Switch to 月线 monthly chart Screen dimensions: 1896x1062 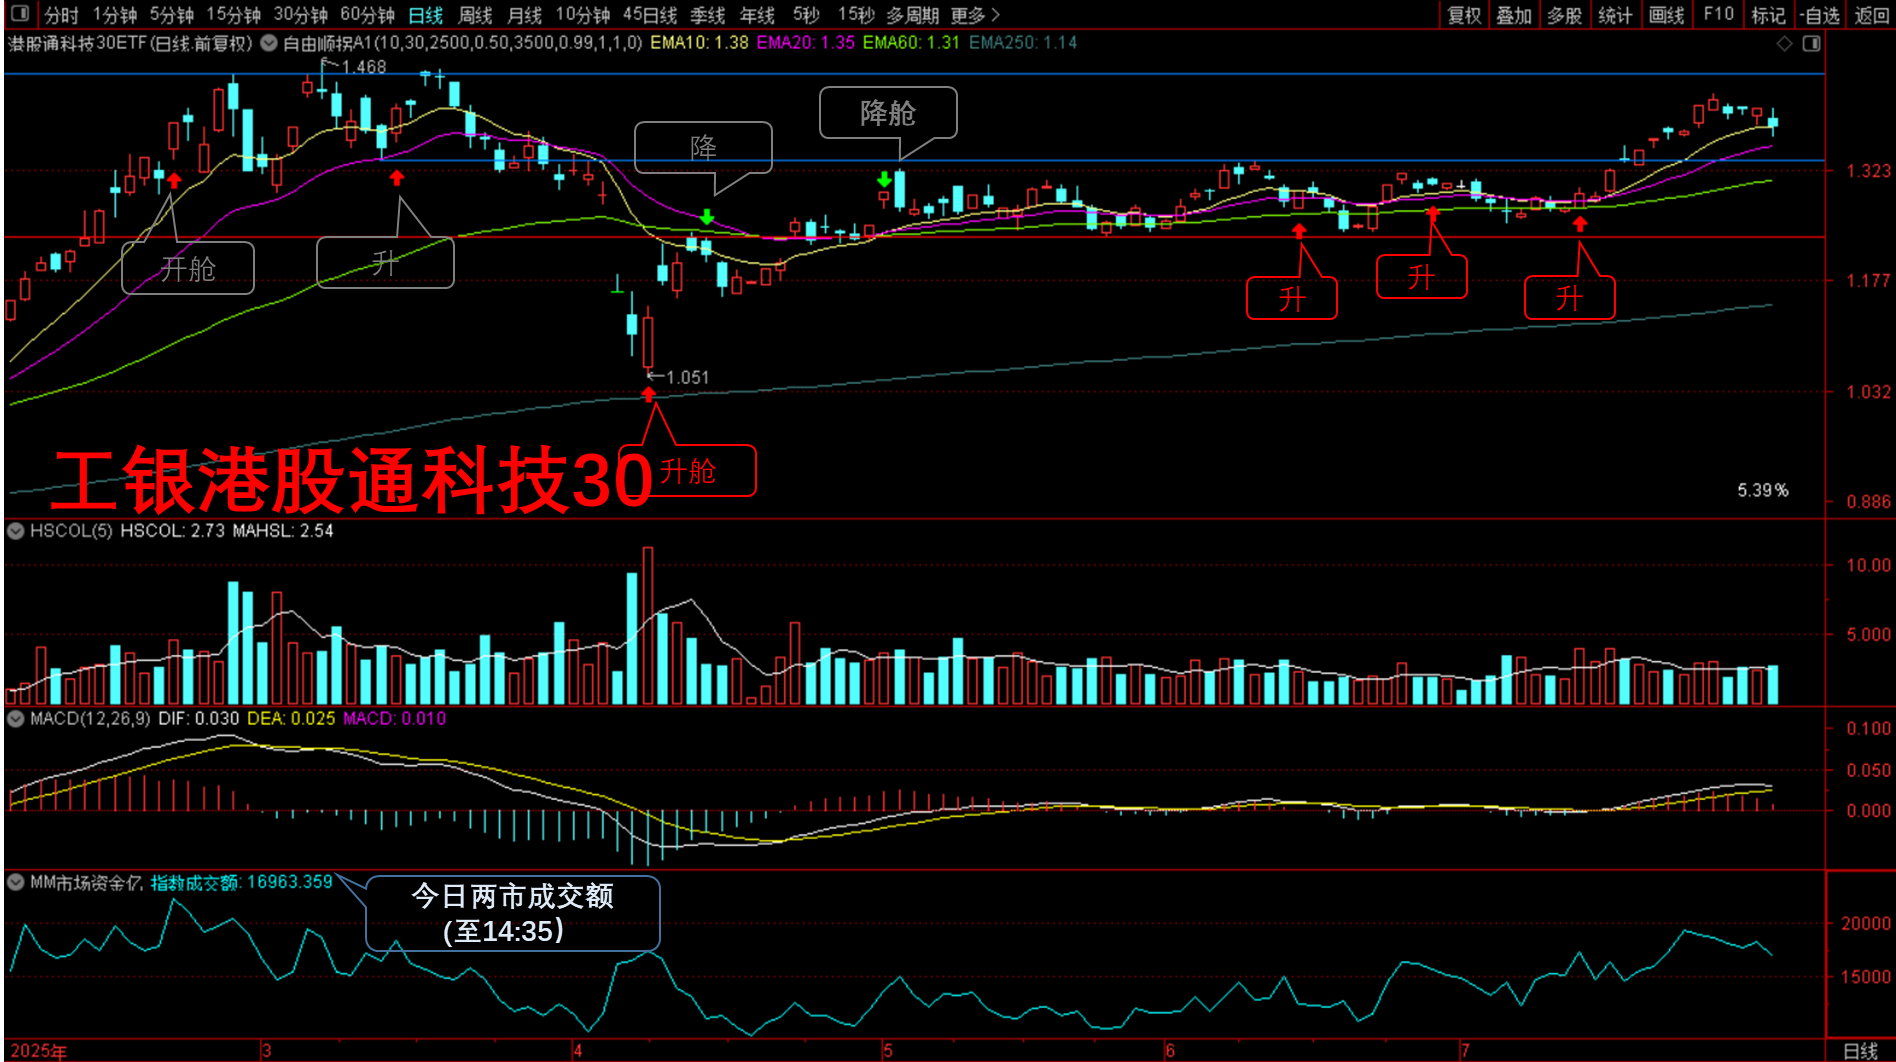(x=524, y=15)
